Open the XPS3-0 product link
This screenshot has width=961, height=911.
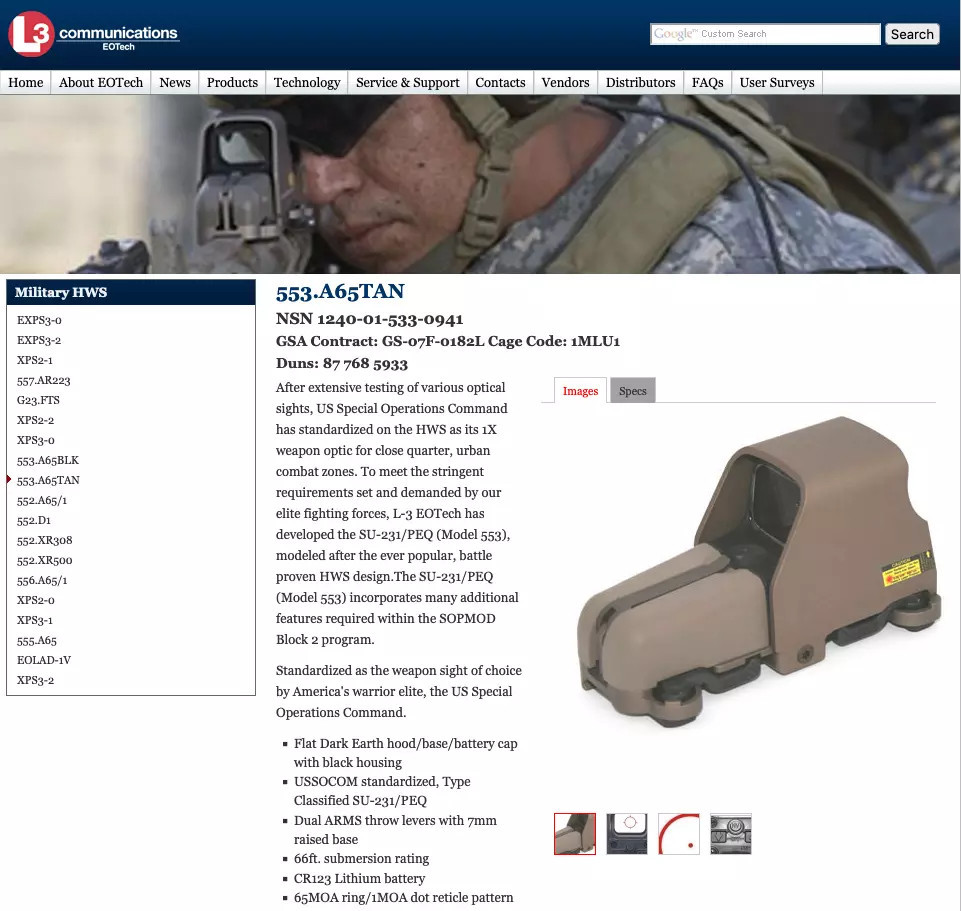pyautogui.click(x=36, y=440)
